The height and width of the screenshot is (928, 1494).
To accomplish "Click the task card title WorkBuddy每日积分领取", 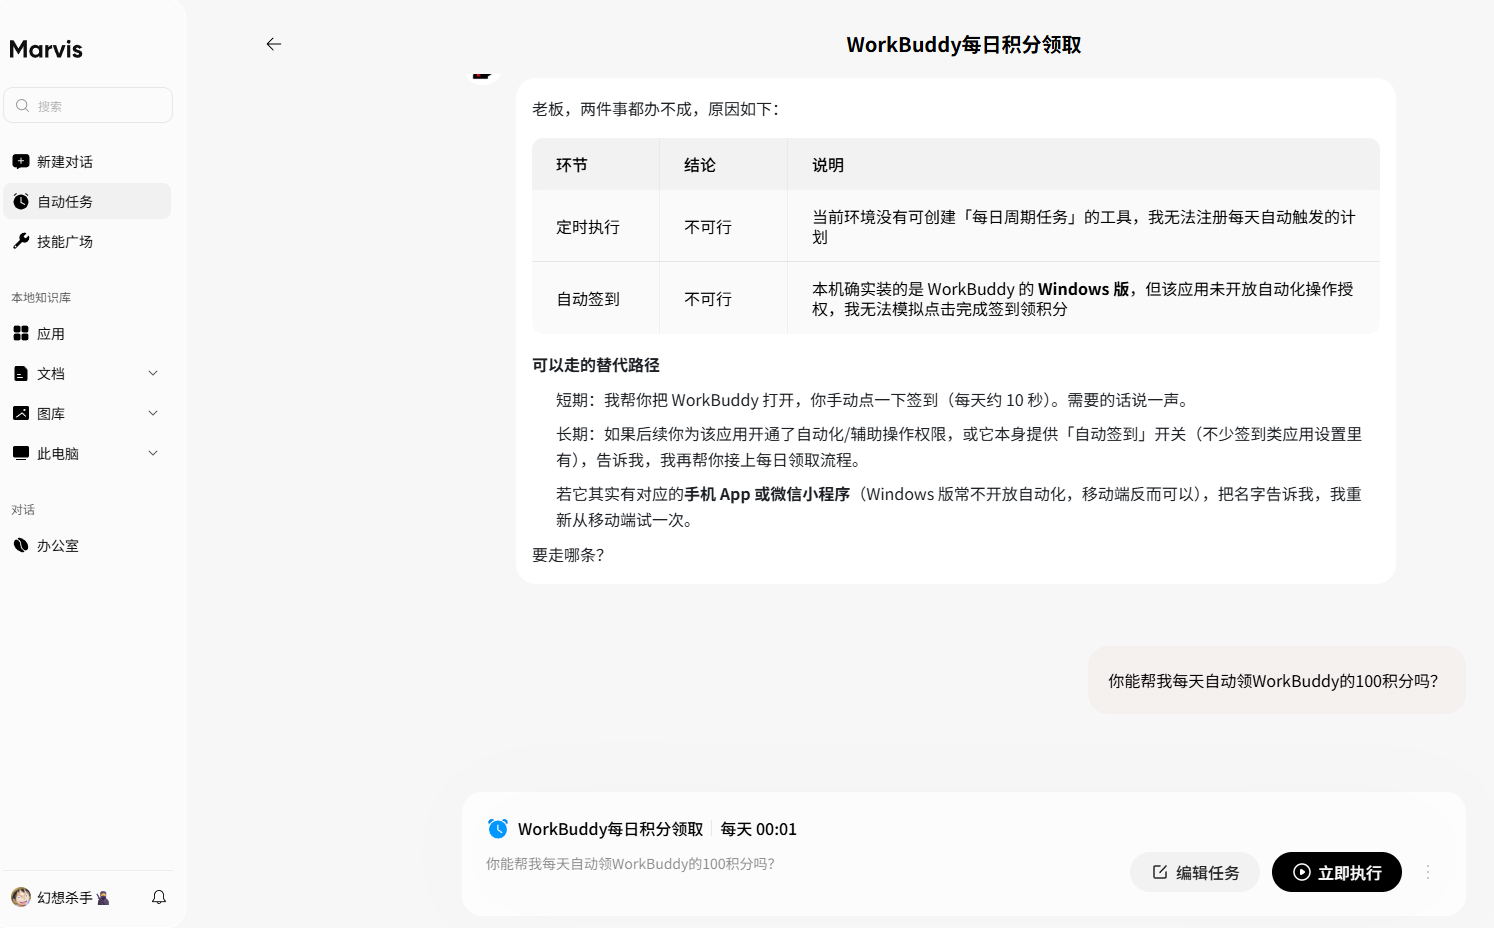I will [x=610, y=829].
